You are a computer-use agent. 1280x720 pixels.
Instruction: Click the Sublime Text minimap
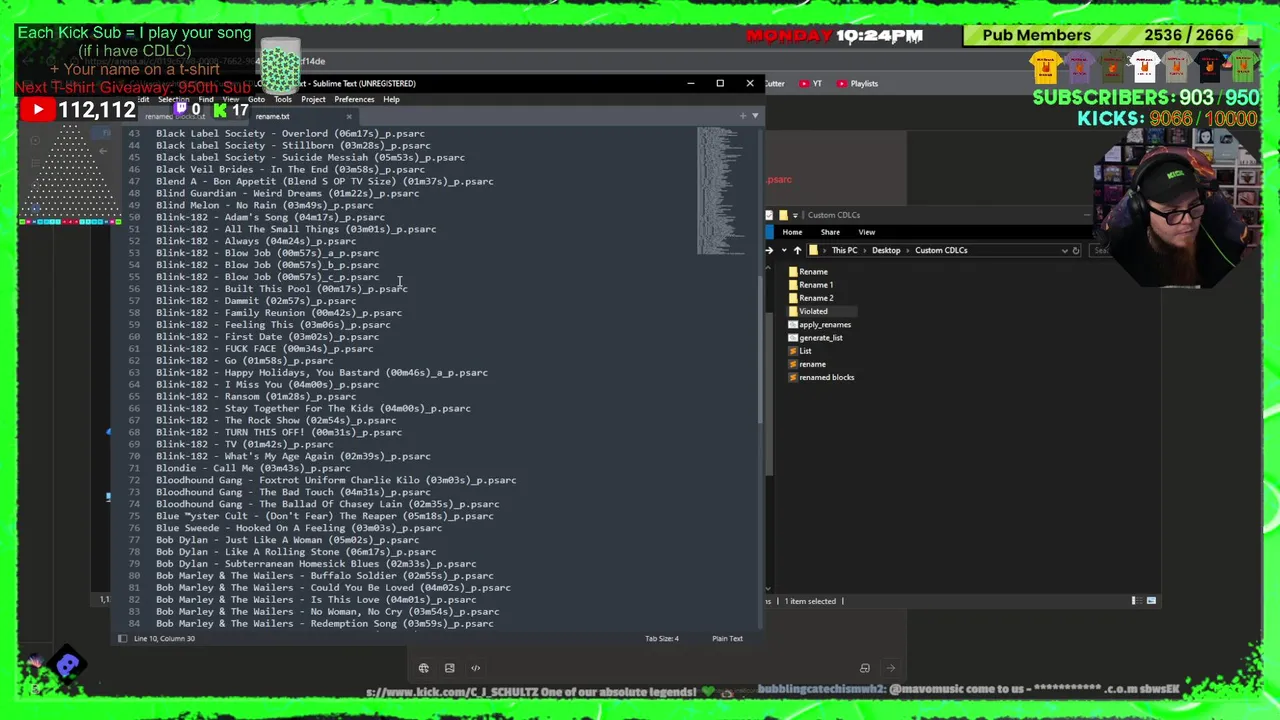pyautogui.click(x=720, y=190)
